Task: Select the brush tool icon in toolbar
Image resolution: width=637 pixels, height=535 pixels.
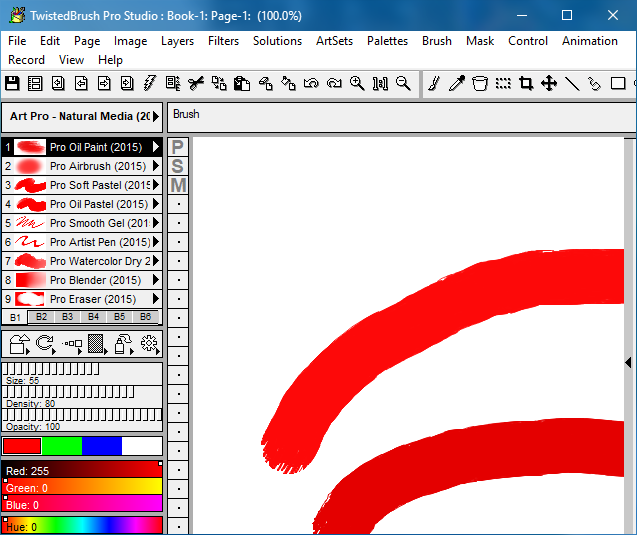Action: point(434,83)
